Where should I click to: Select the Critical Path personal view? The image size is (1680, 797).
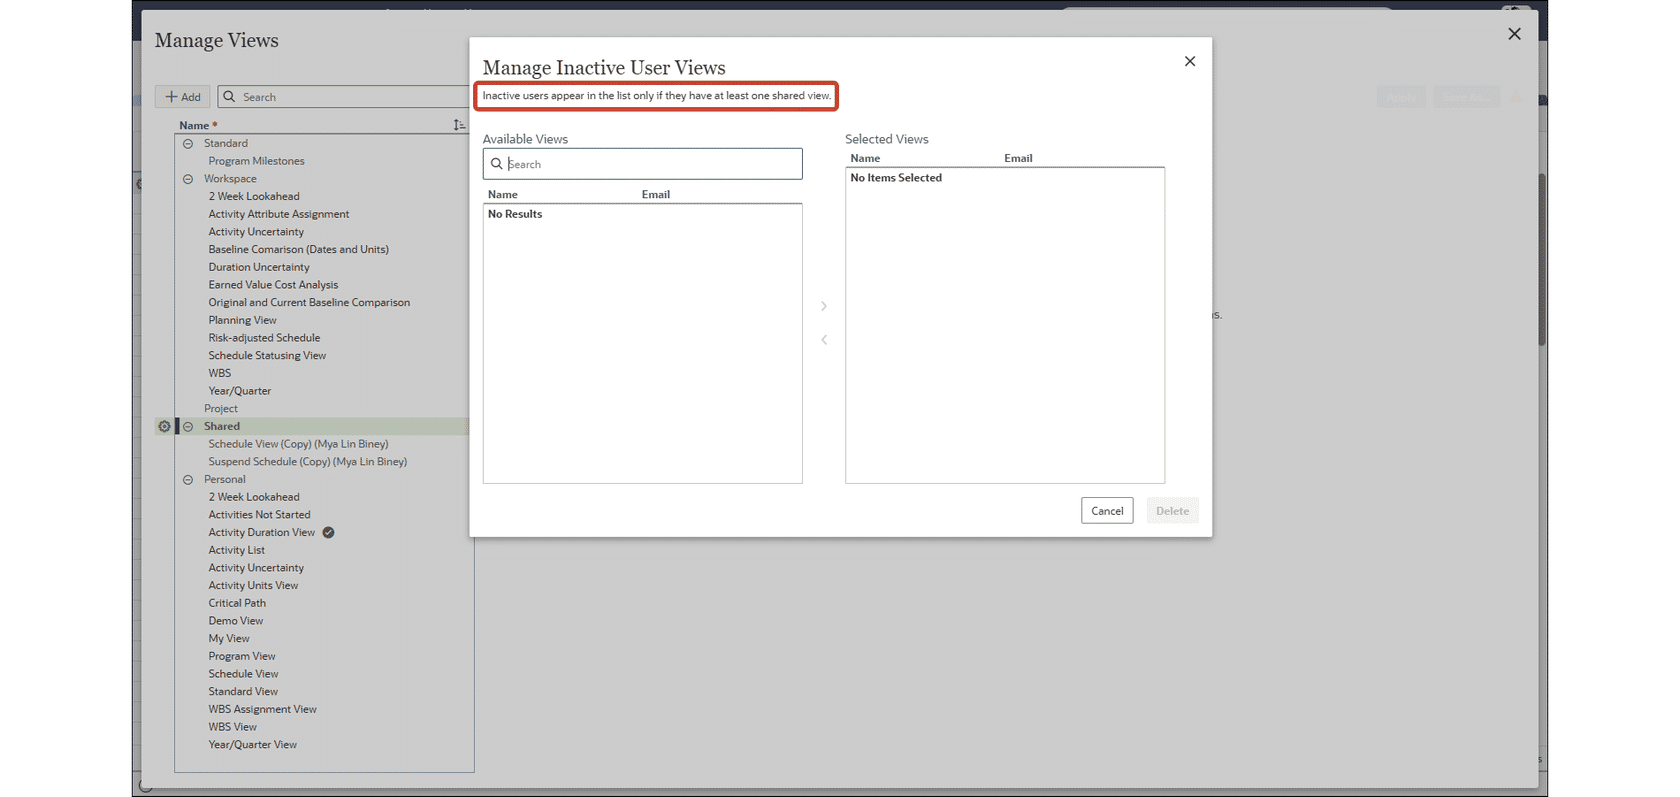pos(237,603)
